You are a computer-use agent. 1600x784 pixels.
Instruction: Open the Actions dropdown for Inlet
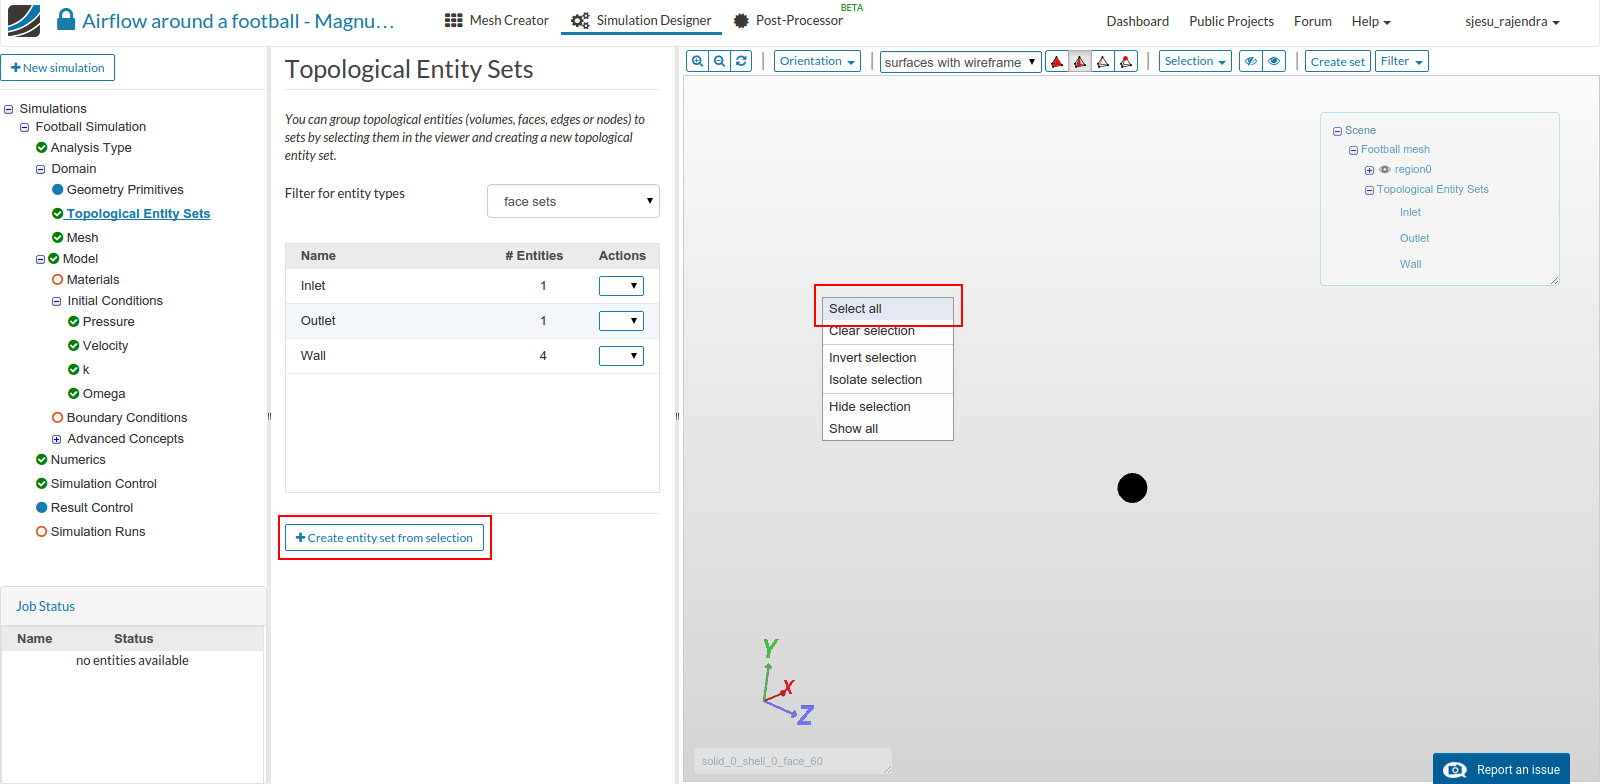[x=621, y=286]
